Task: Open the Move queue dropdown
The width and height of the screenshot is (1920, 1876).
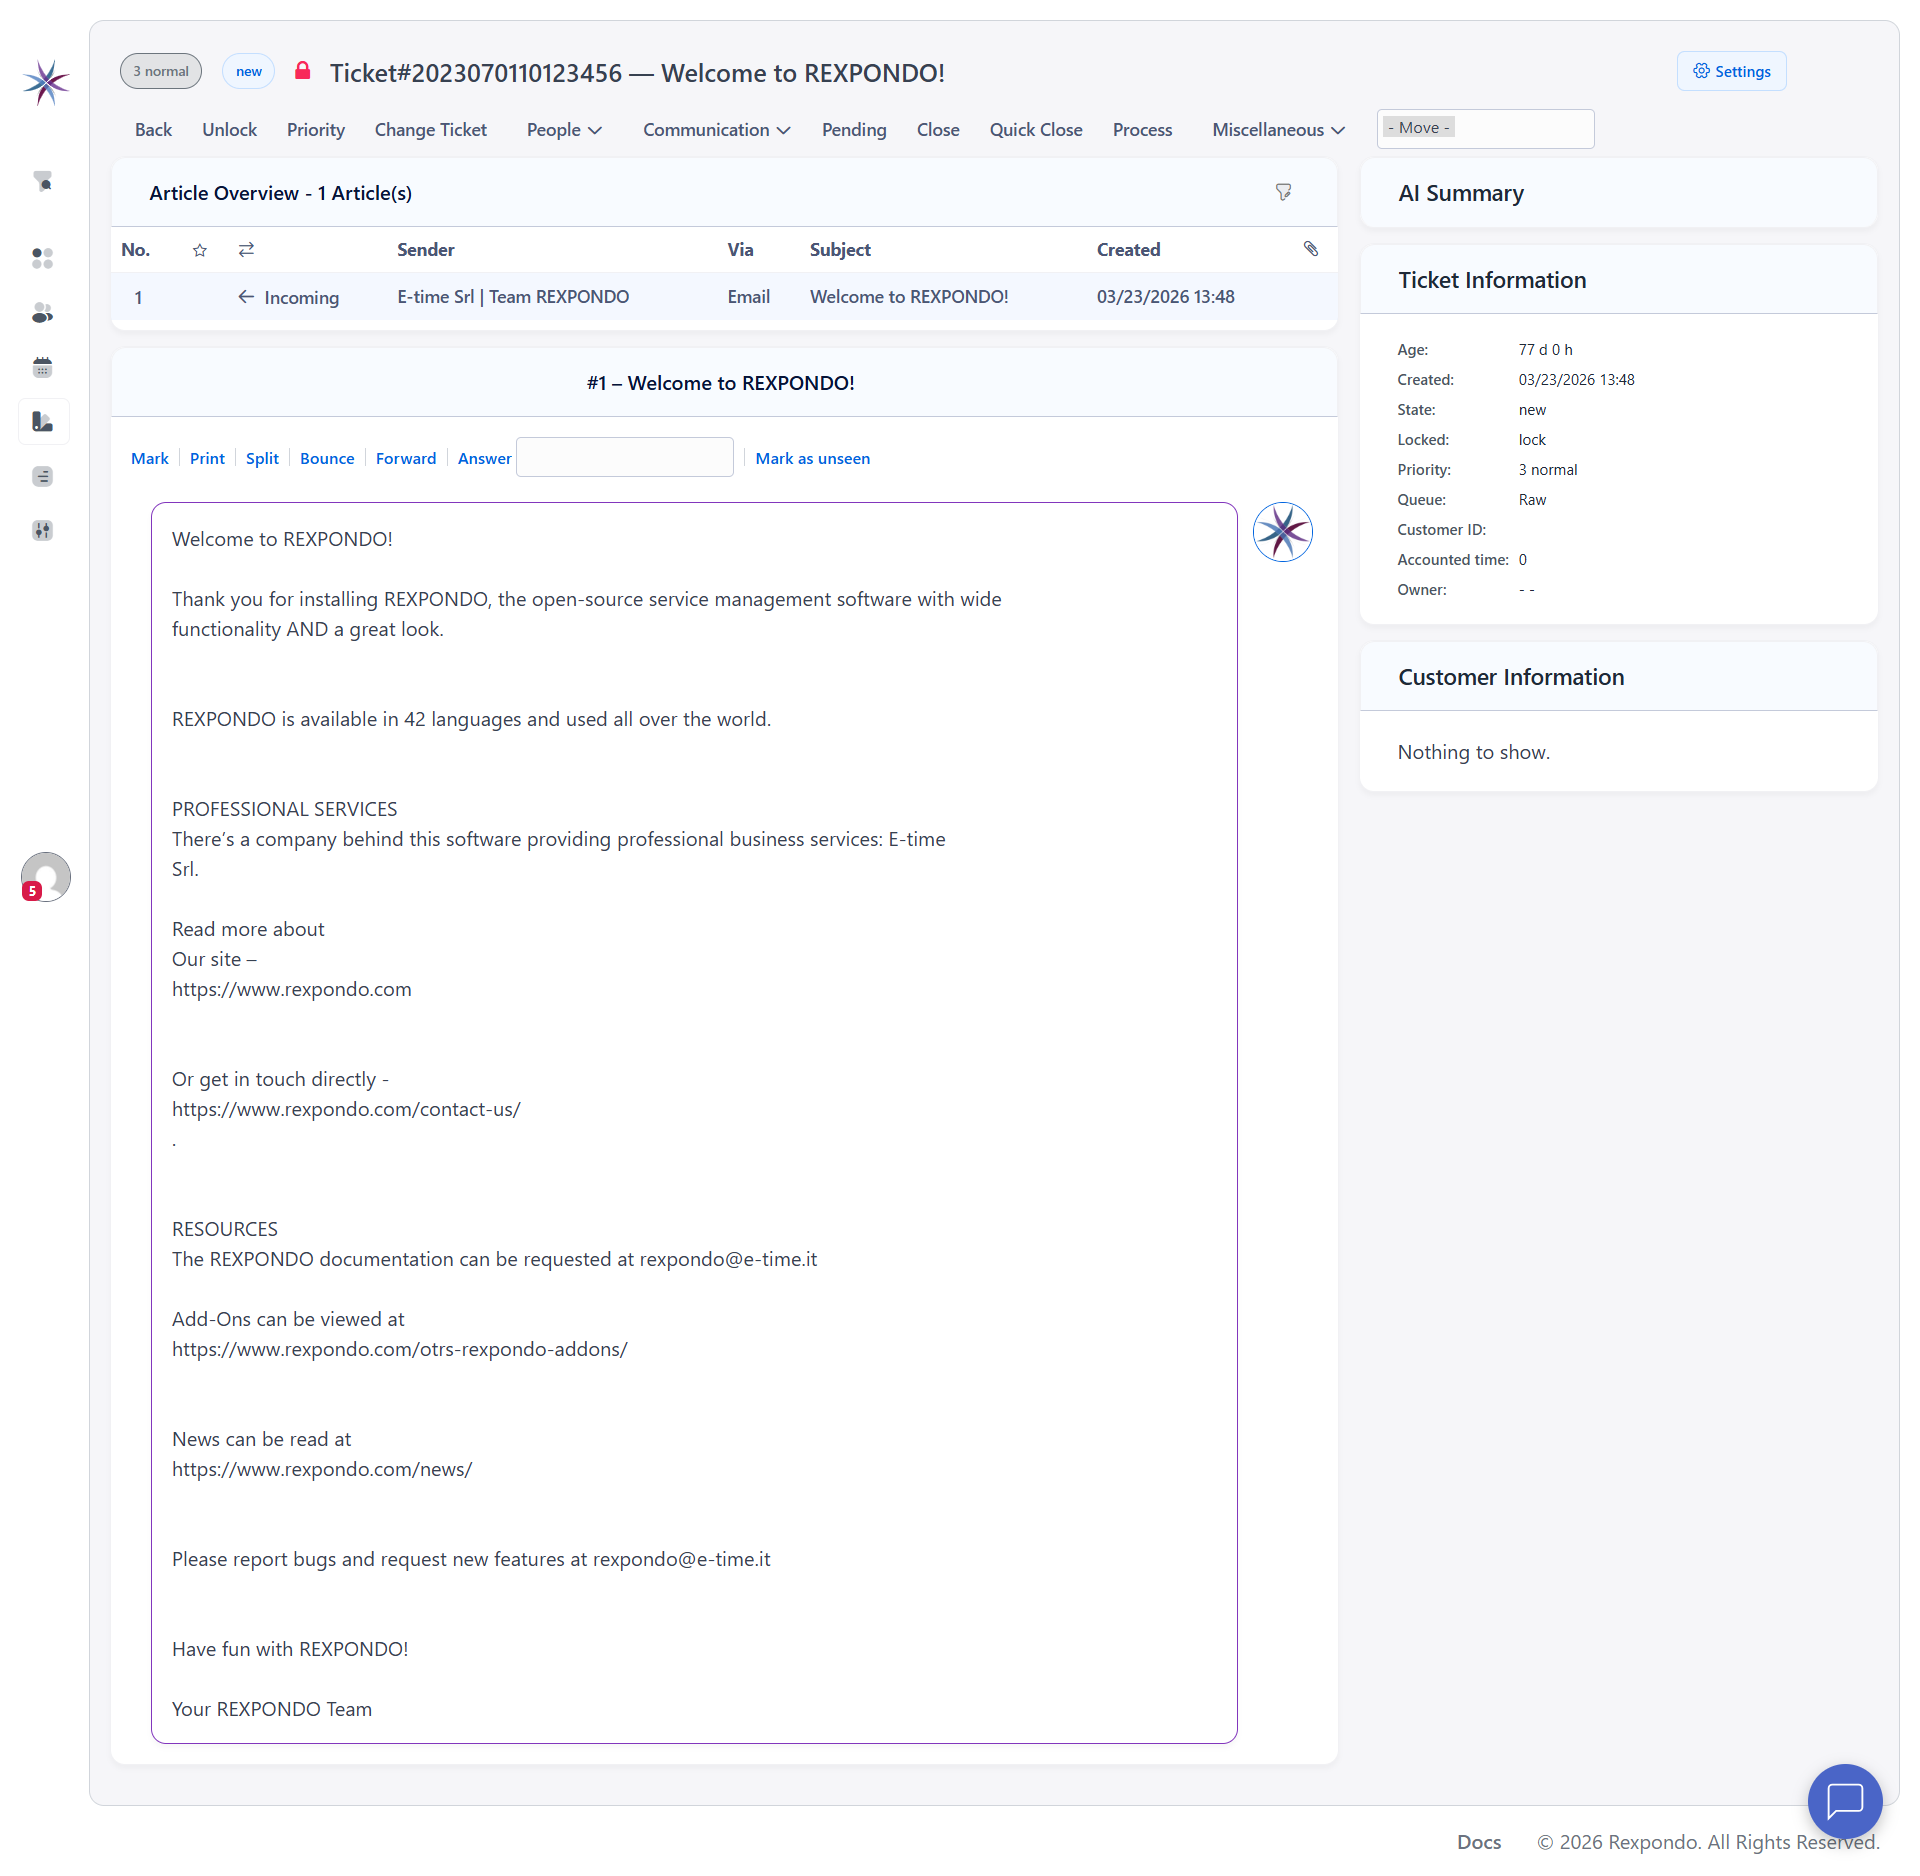Action: (1485, 129)
